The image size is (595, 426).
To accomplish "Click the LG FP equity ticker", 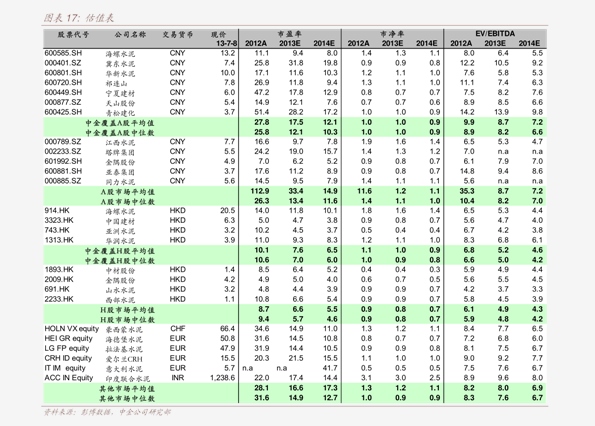I will [67, 349].
